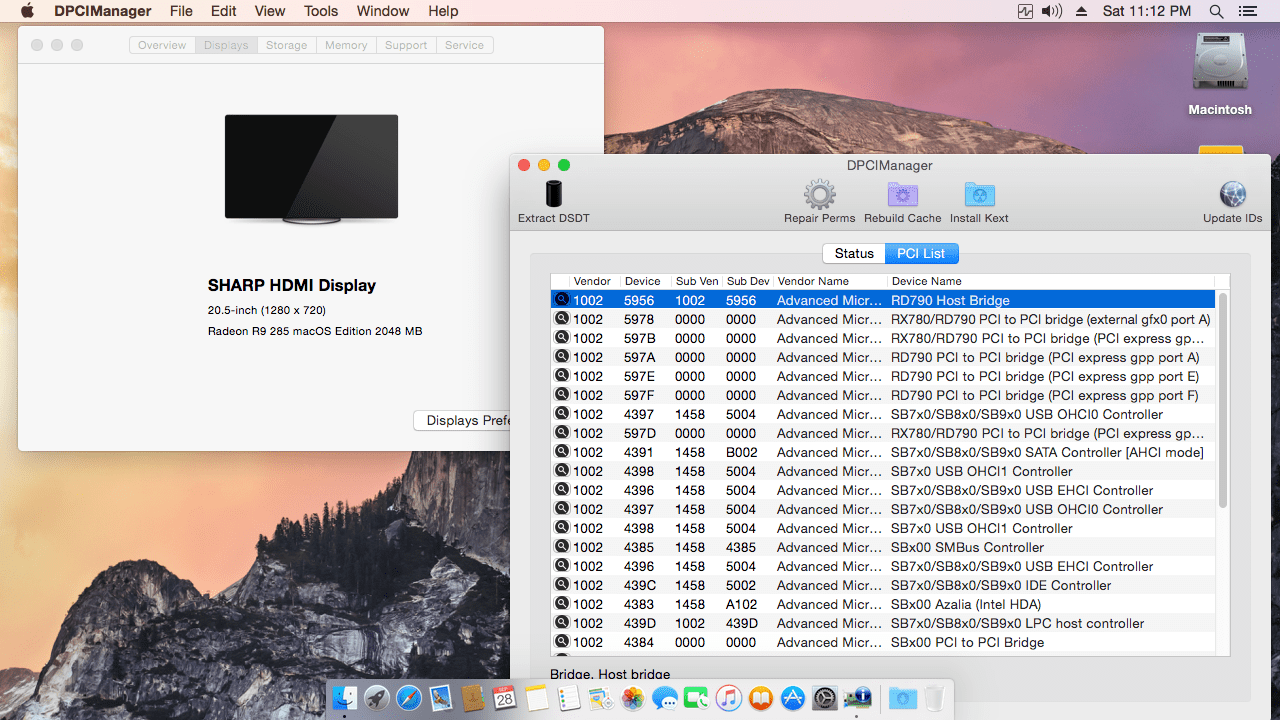The width and height of the screenshot is (1280, 720).
Task: Open the App Store dock icon
Action: [x=793, y=698]
